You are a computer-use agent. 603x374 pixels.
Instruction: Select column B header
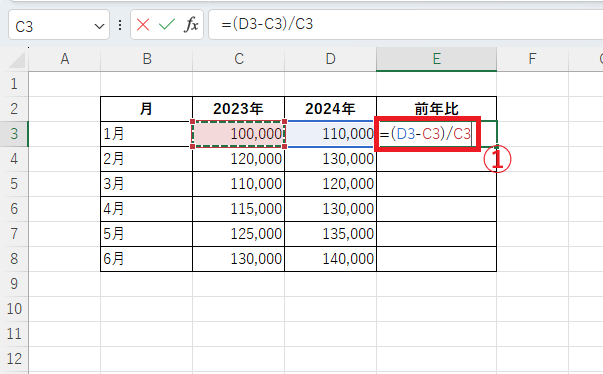(x=147, y=59)
